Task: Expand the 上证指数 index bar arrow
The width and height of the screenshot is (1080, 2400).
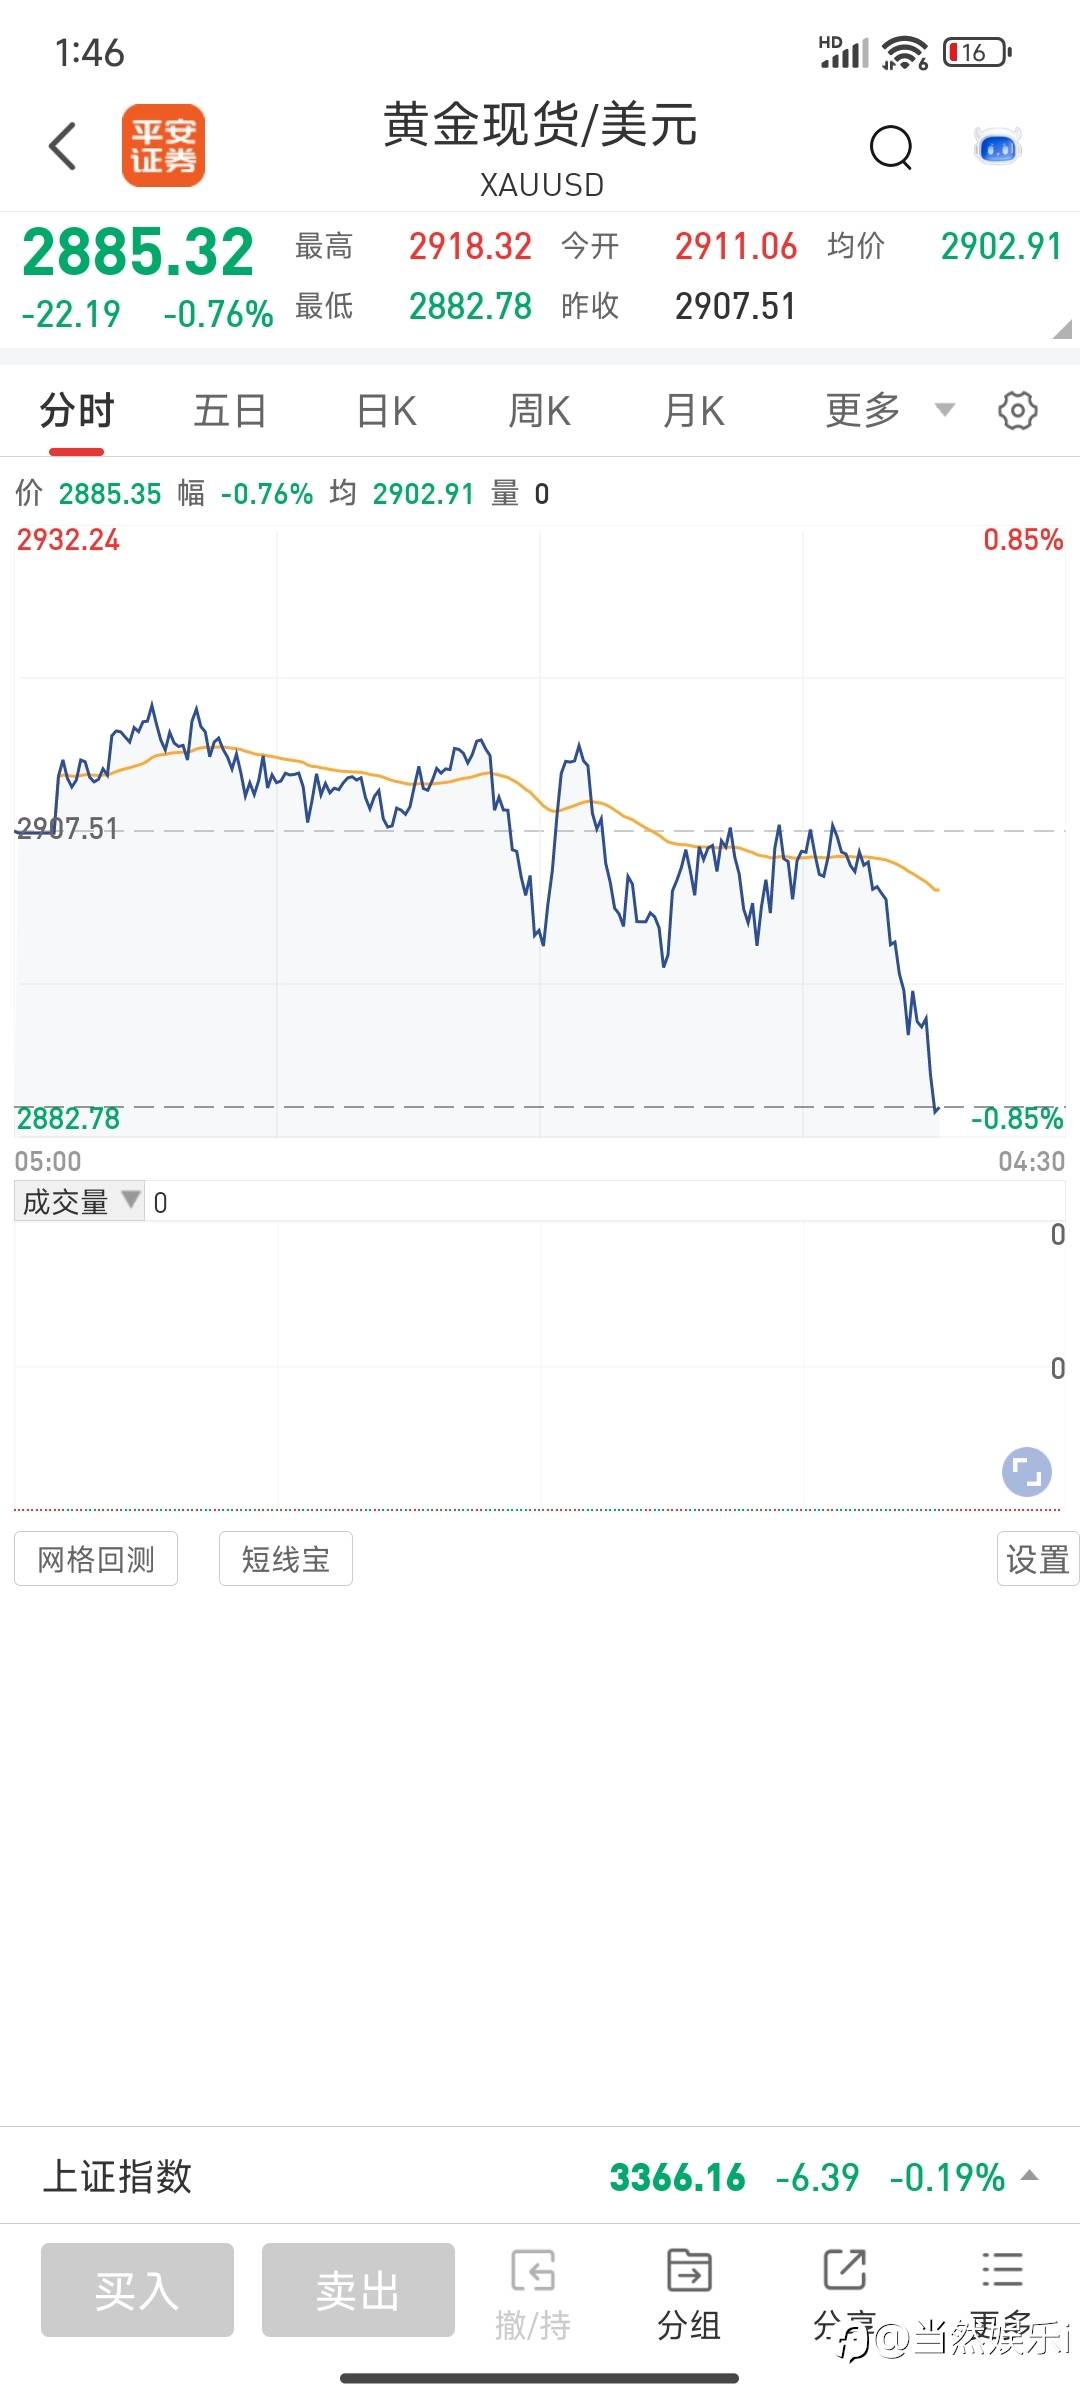Action: click(x=1029, y=2176)
